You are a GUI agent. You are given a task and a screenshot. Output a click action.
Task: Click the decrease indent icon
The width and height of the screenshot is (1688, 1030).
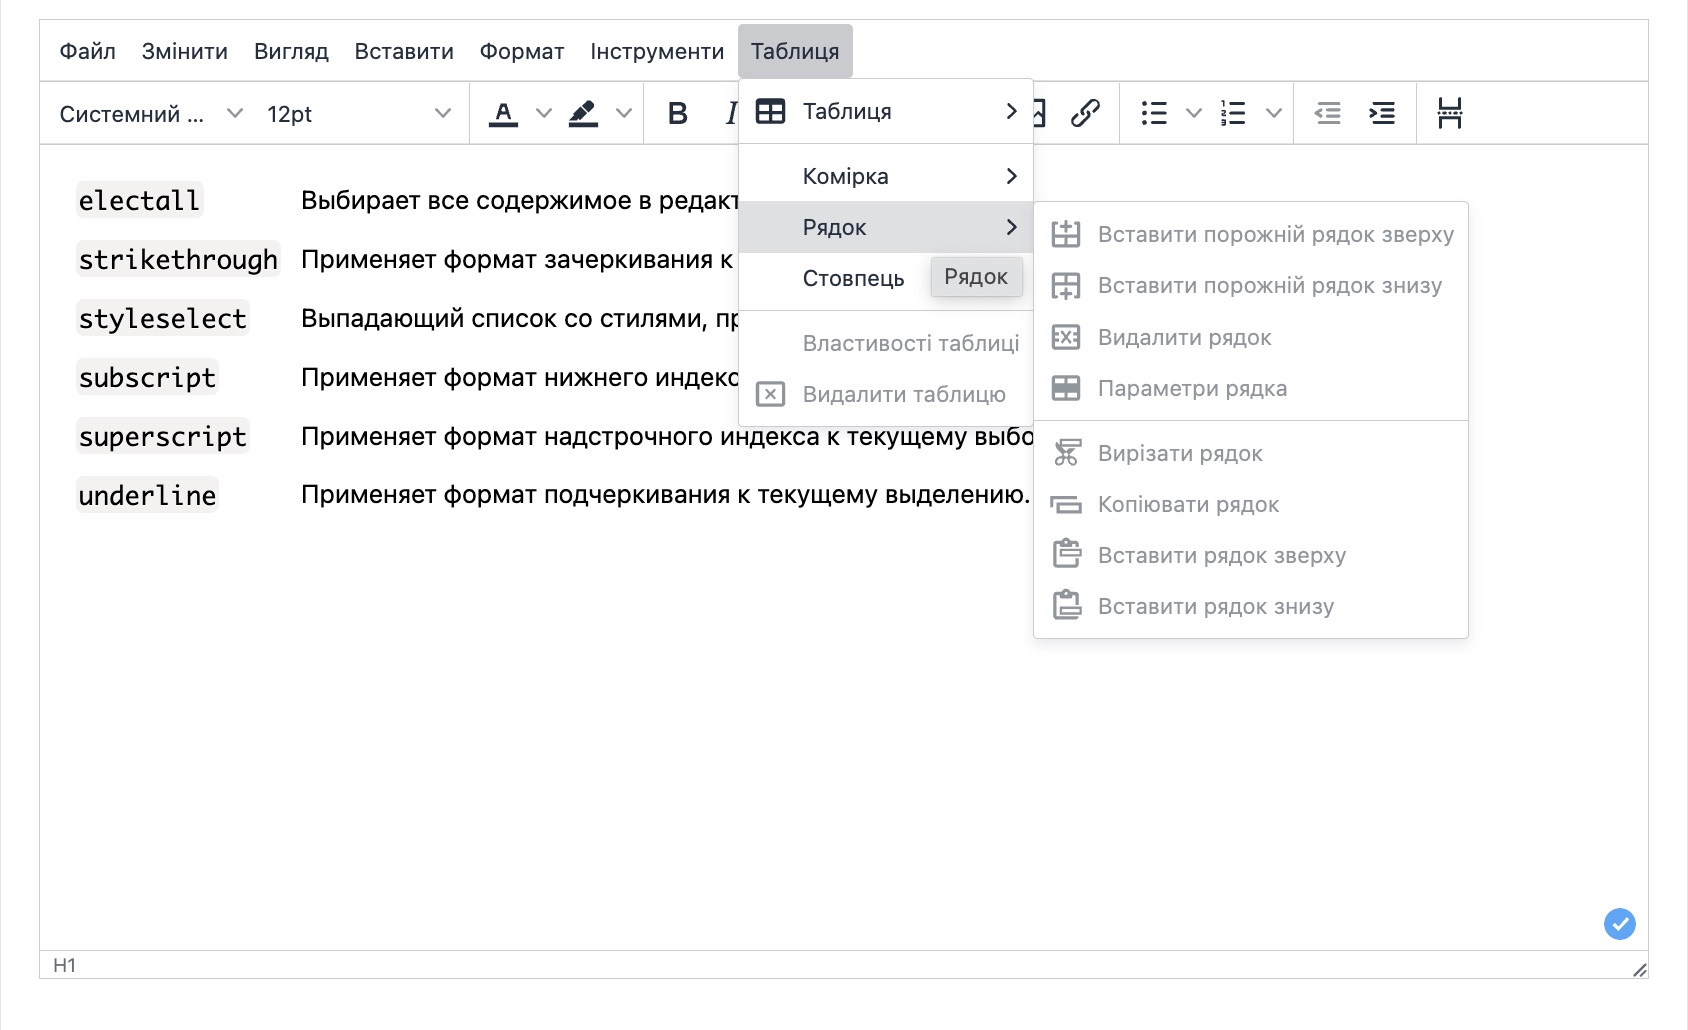(x=1327, y=113)
